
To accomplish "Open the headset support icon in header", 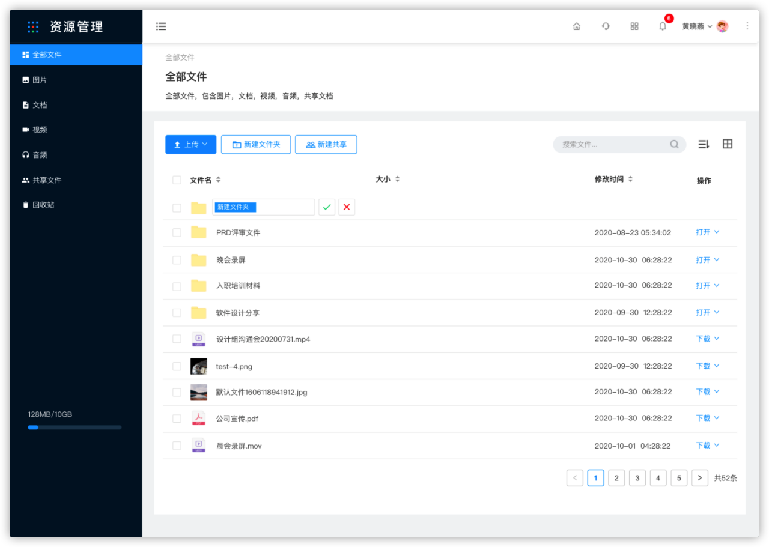I will [605, 27].
